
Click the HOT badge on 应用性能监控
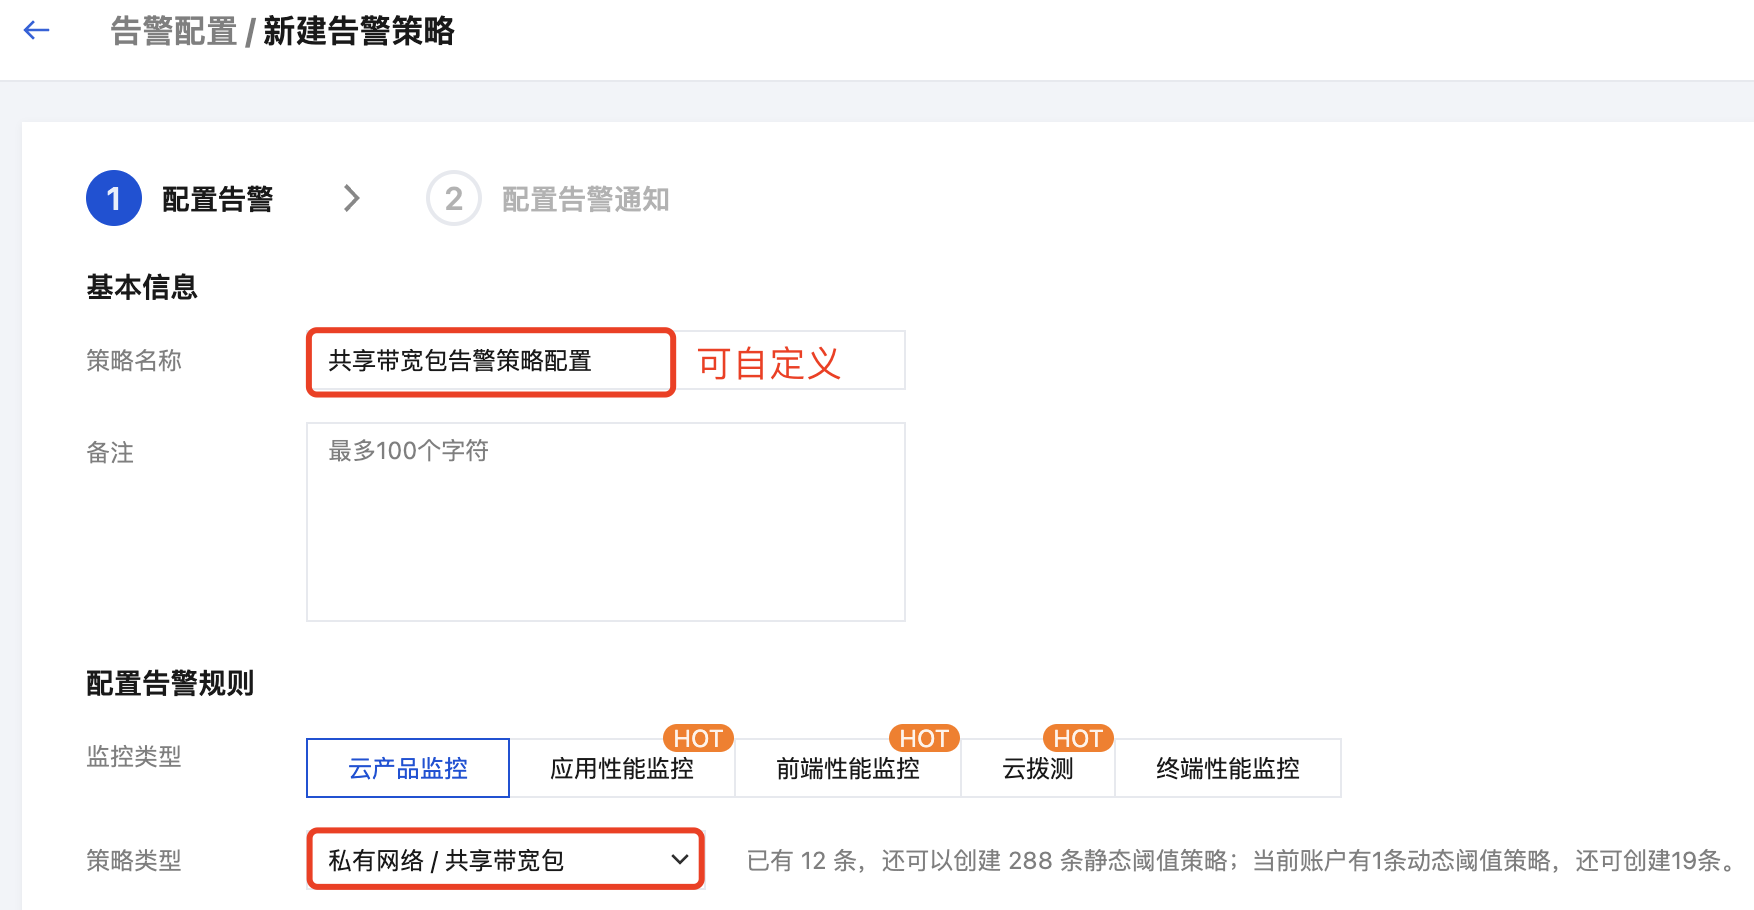point(698,738)
